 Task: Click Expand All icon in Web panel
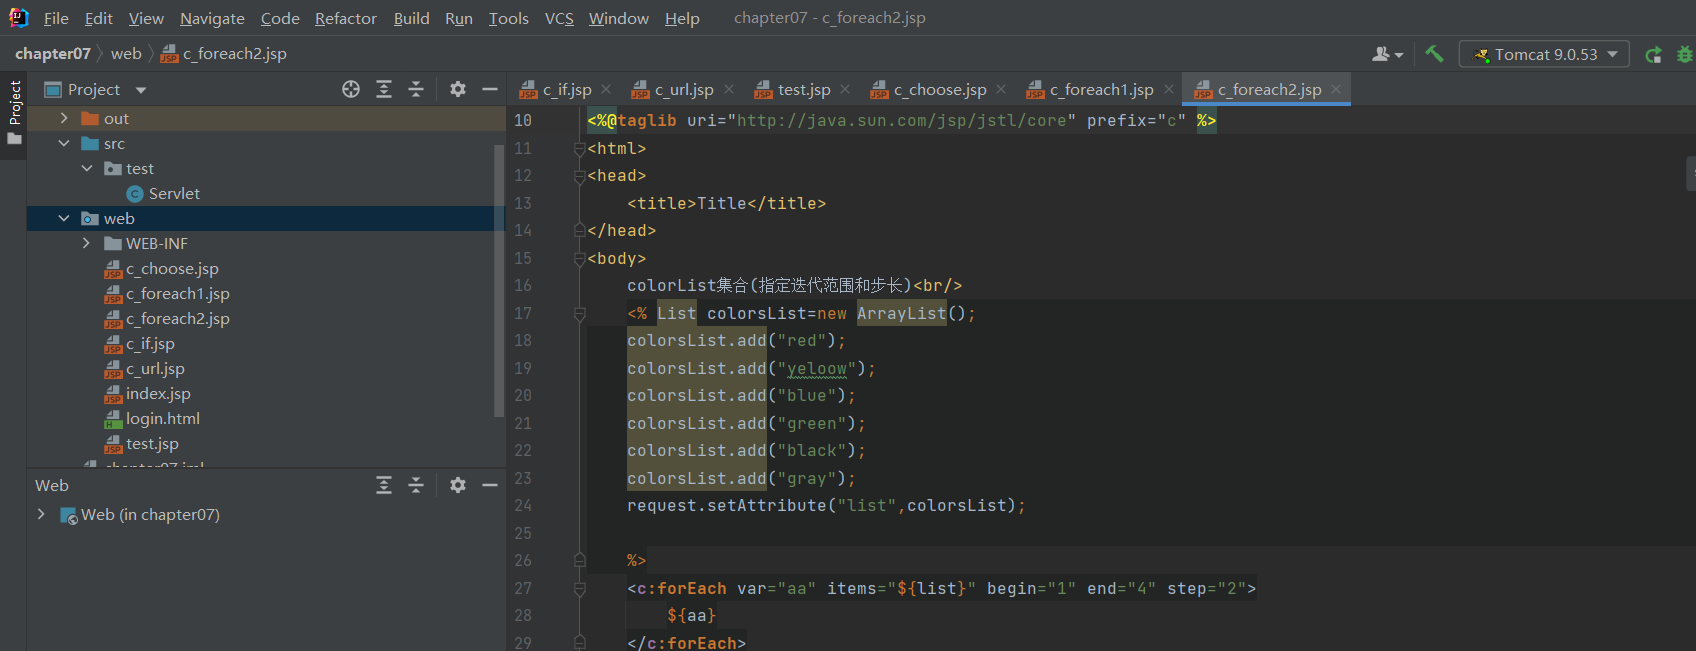tap(384, 485)
